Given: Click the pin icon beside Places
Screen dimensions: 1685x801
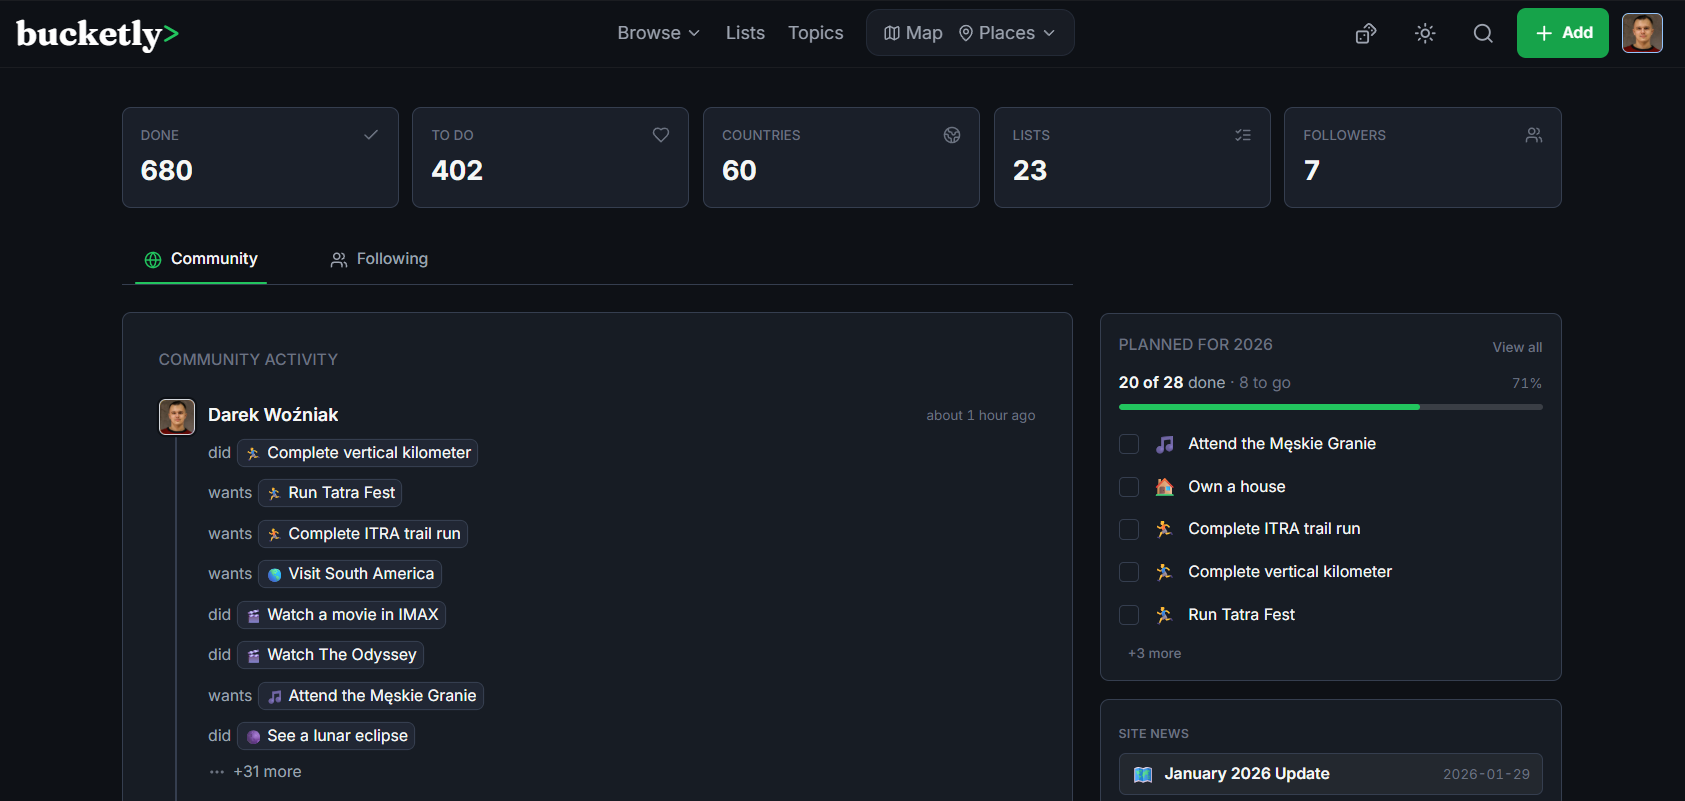Looking at the screenshot, I should 966,33.
